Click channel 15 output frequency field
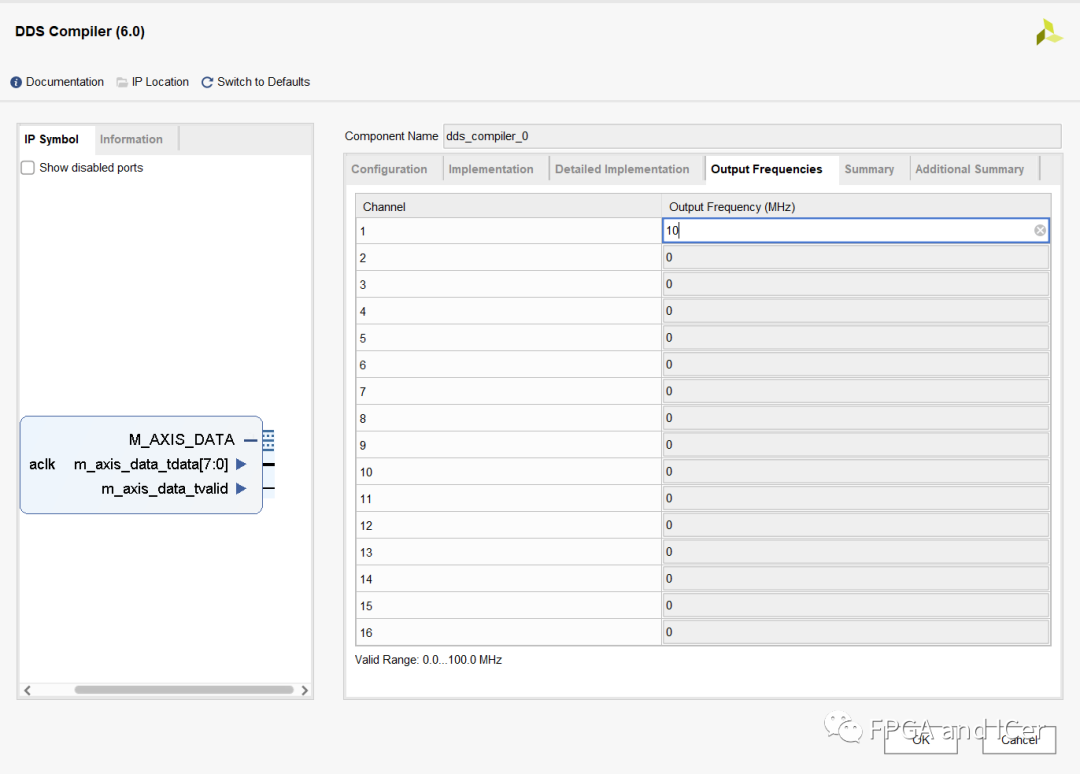Viewport: 1080px width, 774px height. click(855, 606)
